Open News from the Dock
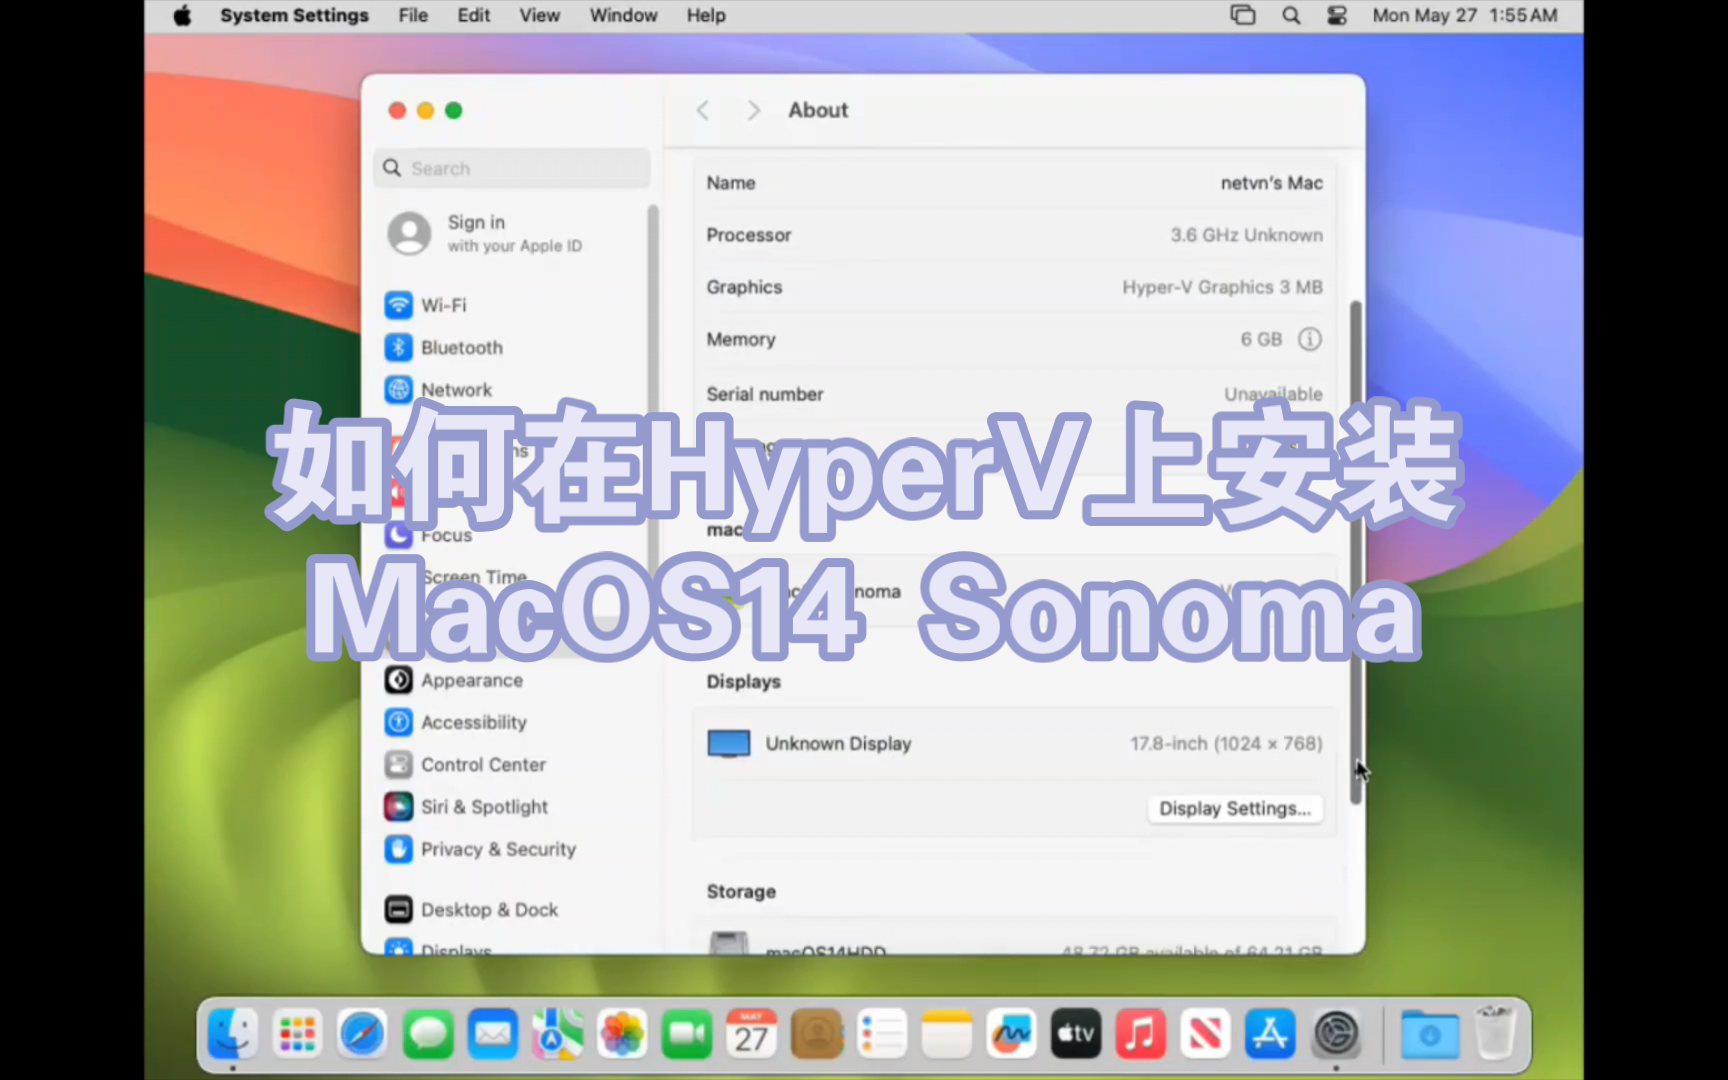The image size is (1728, 1080). pos(1205,1034)
